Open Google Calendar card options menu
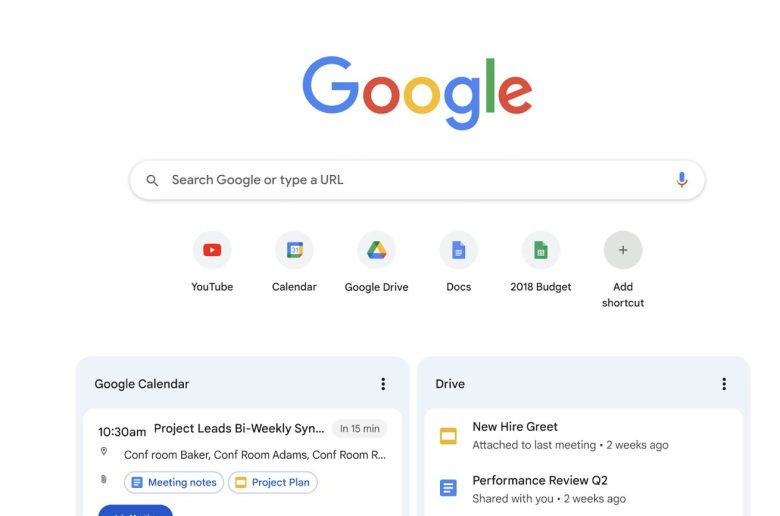The width and height of the screenshot is (780, 516). click(383, 384)
